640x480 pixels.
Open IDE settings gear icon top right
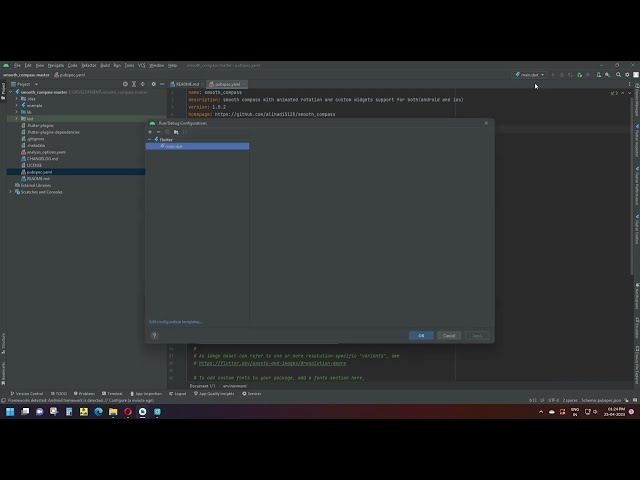627,75
